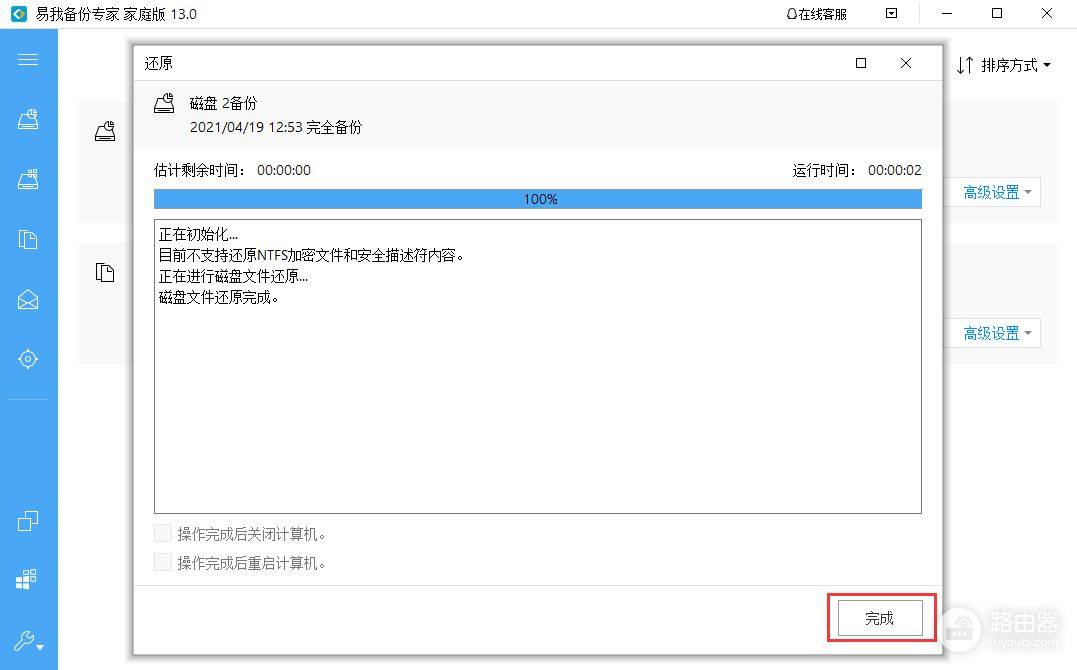Maximize the 还原 restore dialog

861,63
